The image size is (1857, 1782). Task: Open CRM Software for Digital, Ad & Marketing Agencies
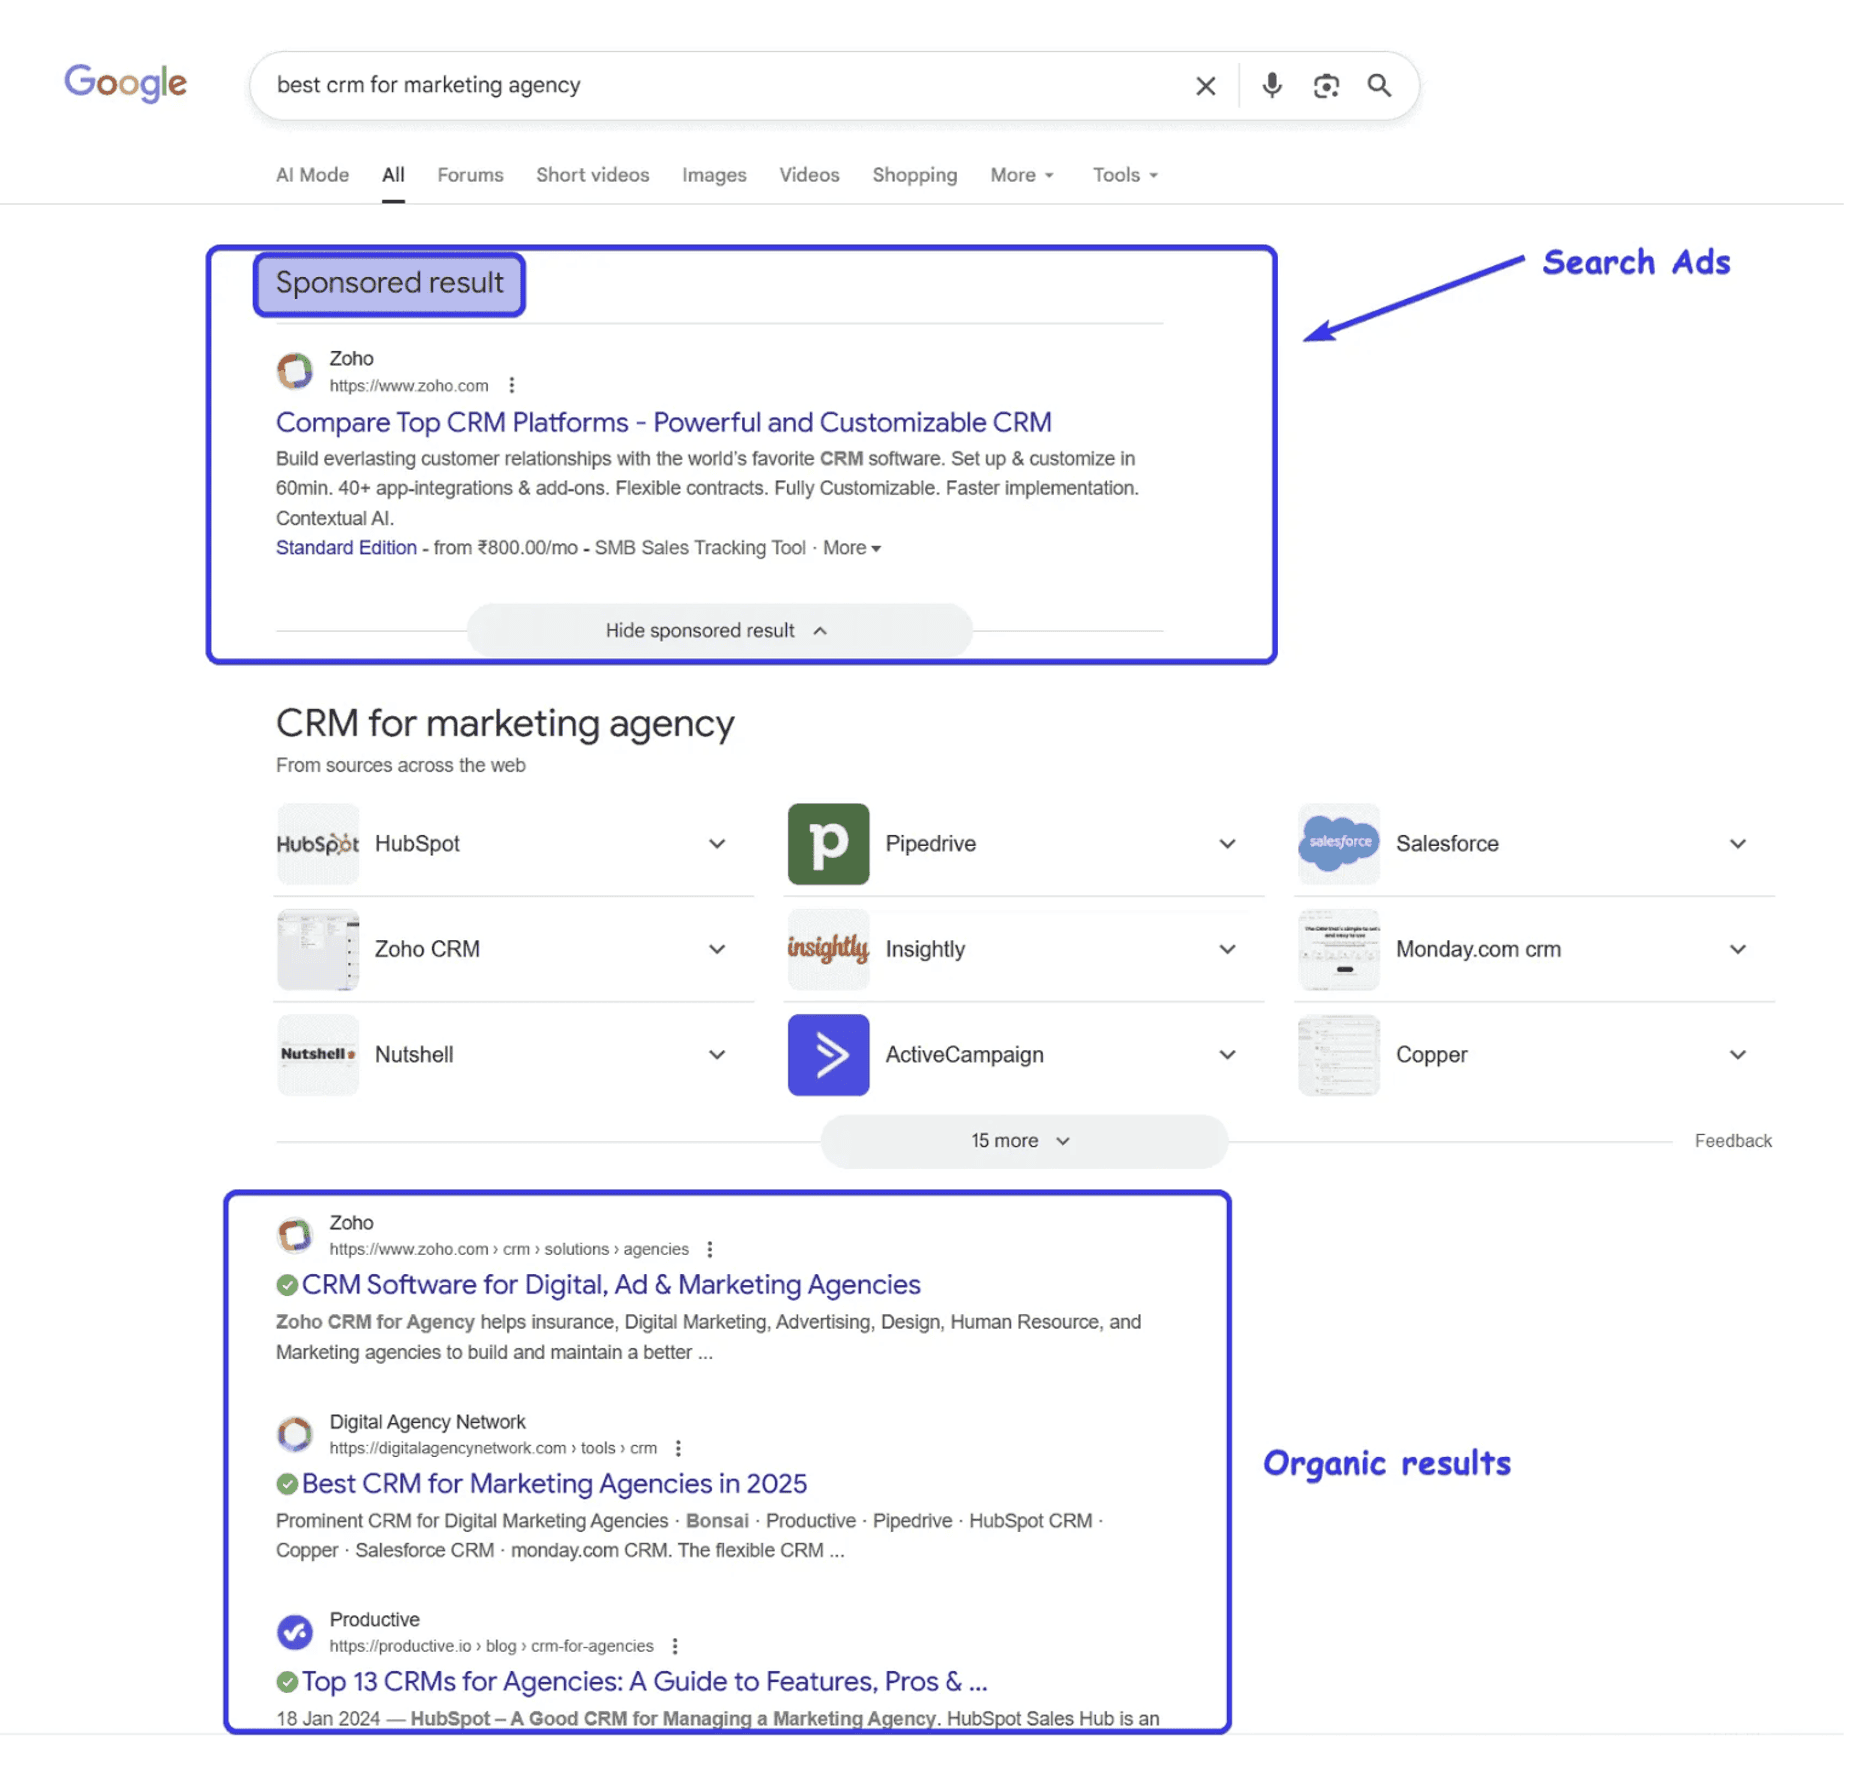tap(610, 1285)
